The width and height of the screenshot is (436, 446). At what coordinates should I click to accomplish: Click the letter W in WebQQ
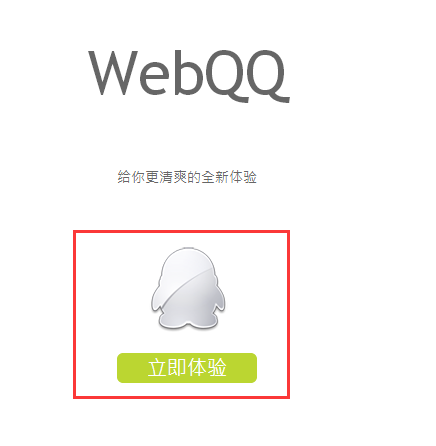pos(113,73)
